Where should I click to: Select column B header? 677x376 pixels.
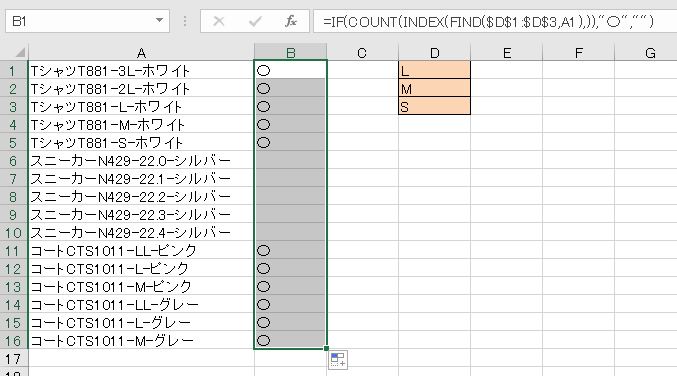291,52
